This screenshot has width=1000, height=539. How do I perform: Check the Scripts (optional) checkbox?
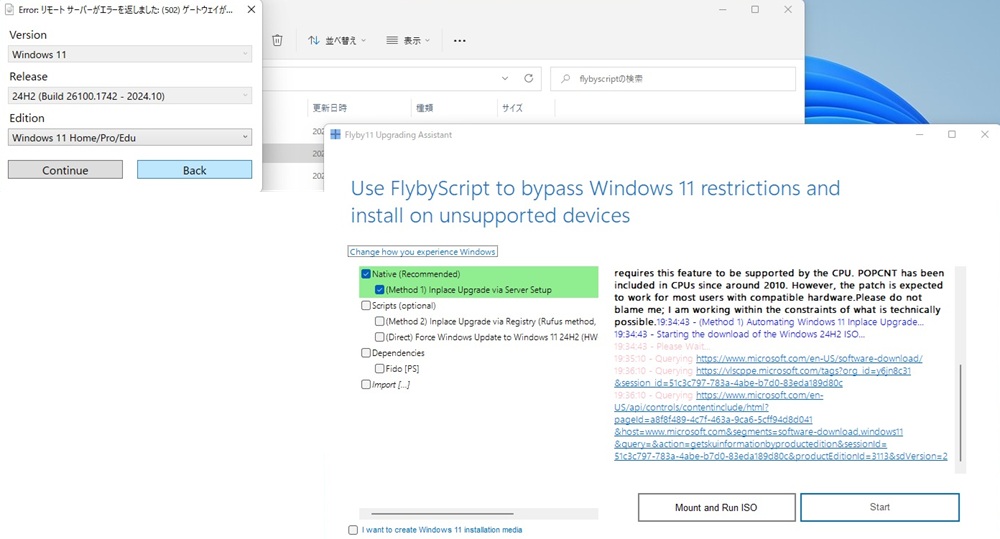tap(366, 306)
